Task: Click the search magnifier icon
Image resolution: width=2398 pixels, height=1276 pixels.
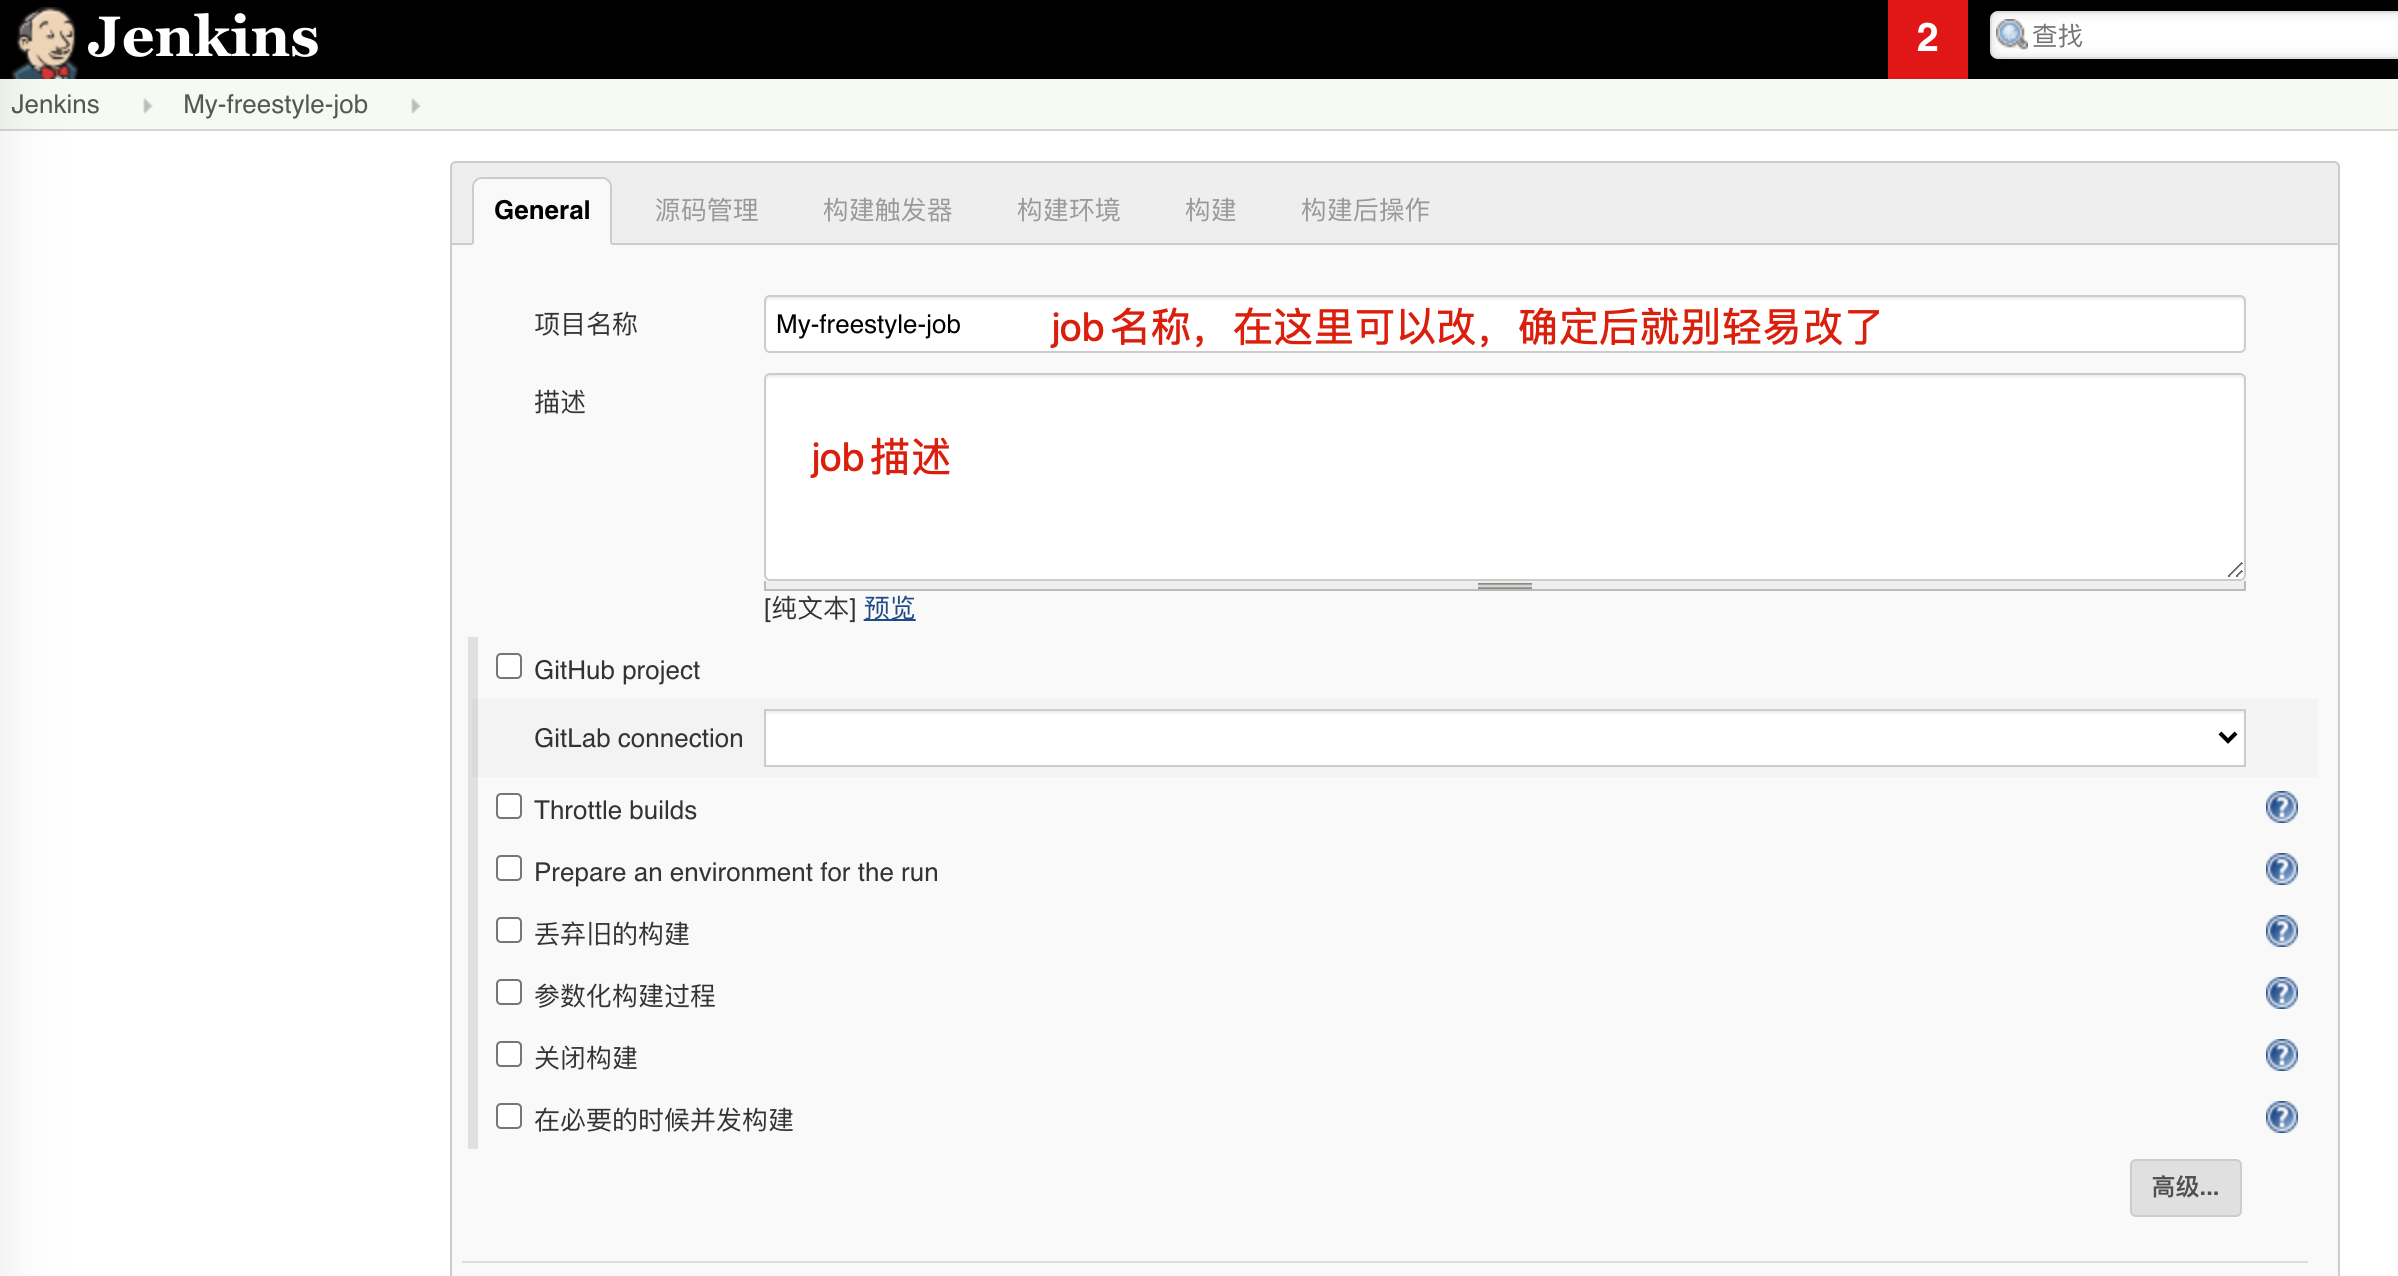Action: tap(2011, 35)
